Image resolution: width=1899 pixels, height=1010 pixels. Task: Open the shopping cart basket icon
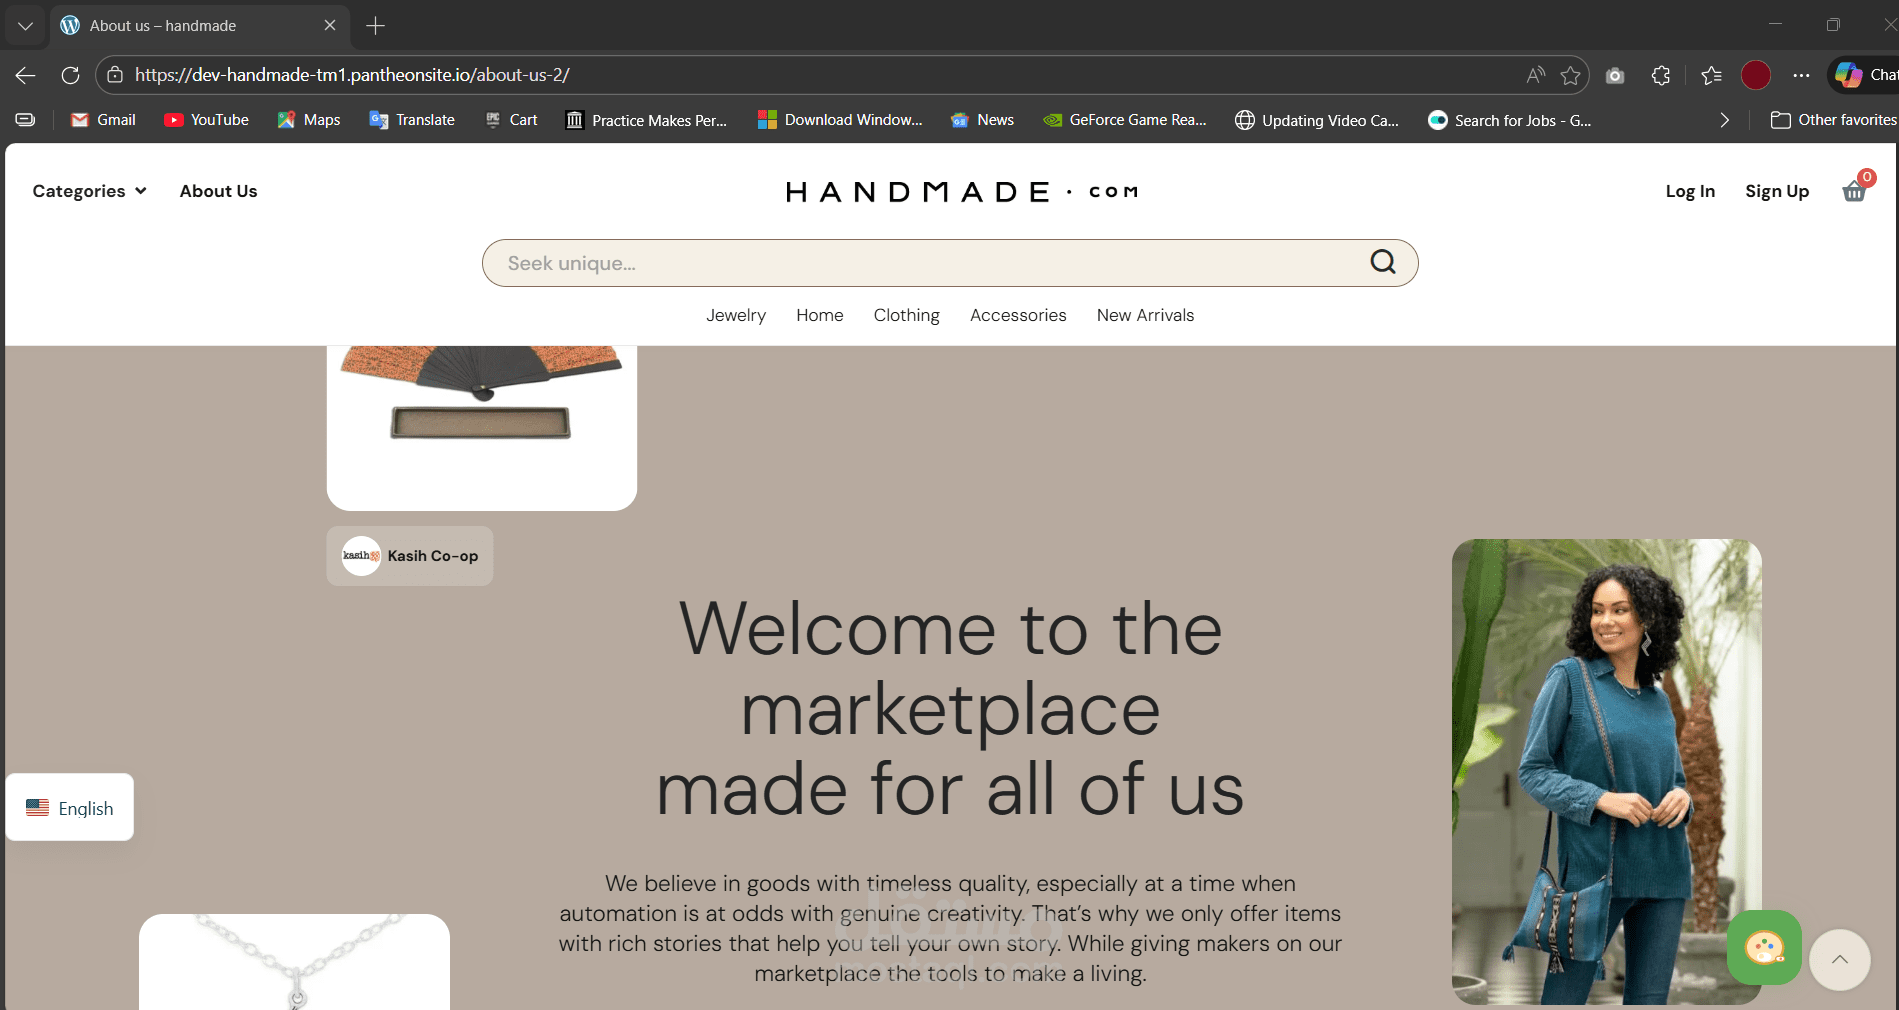tap(1855, 190)
